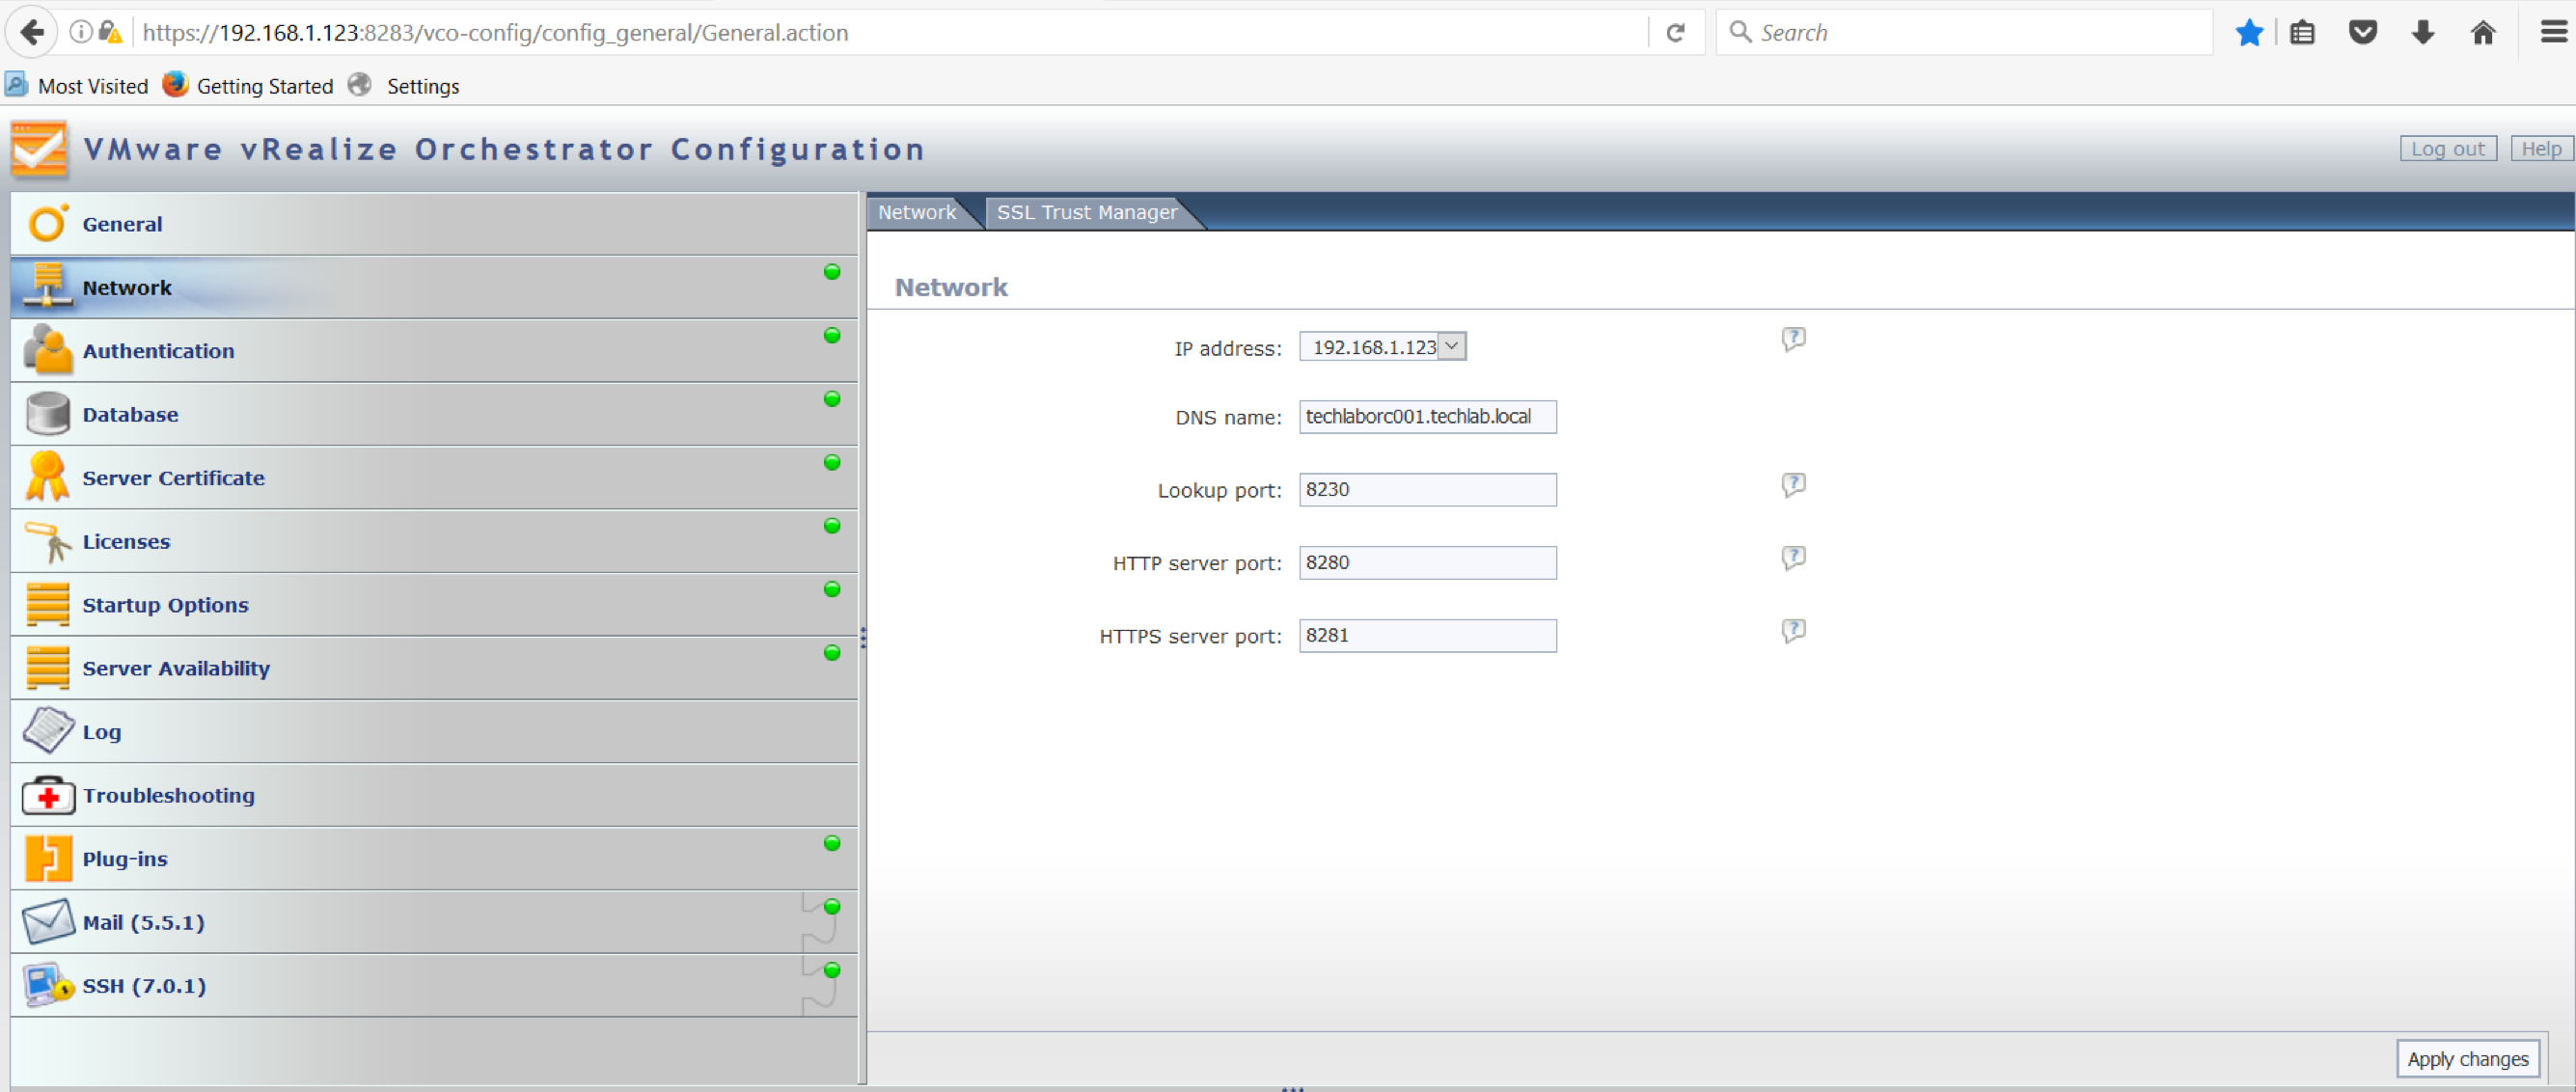Open Authentication users icon
The image size is (2576, 1092).
pyautogui.click(x=47, y=350)
